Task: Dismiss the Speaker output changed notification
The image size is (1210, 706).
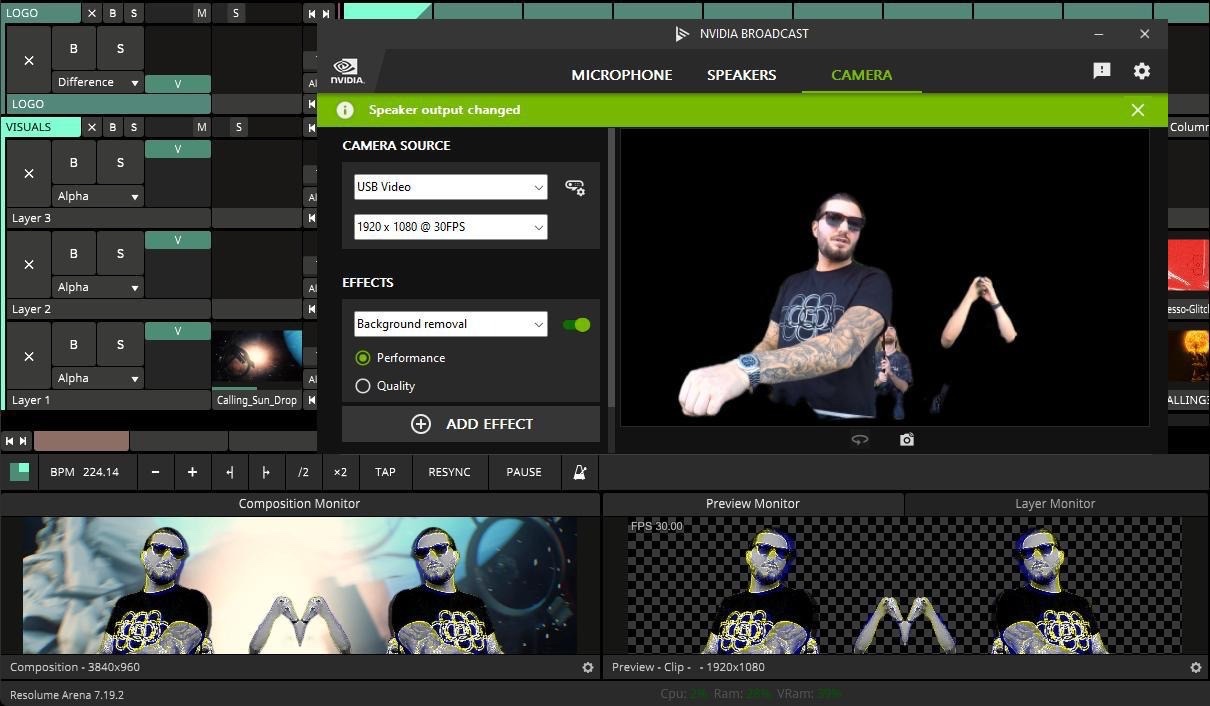Action: click(1137, 110)
